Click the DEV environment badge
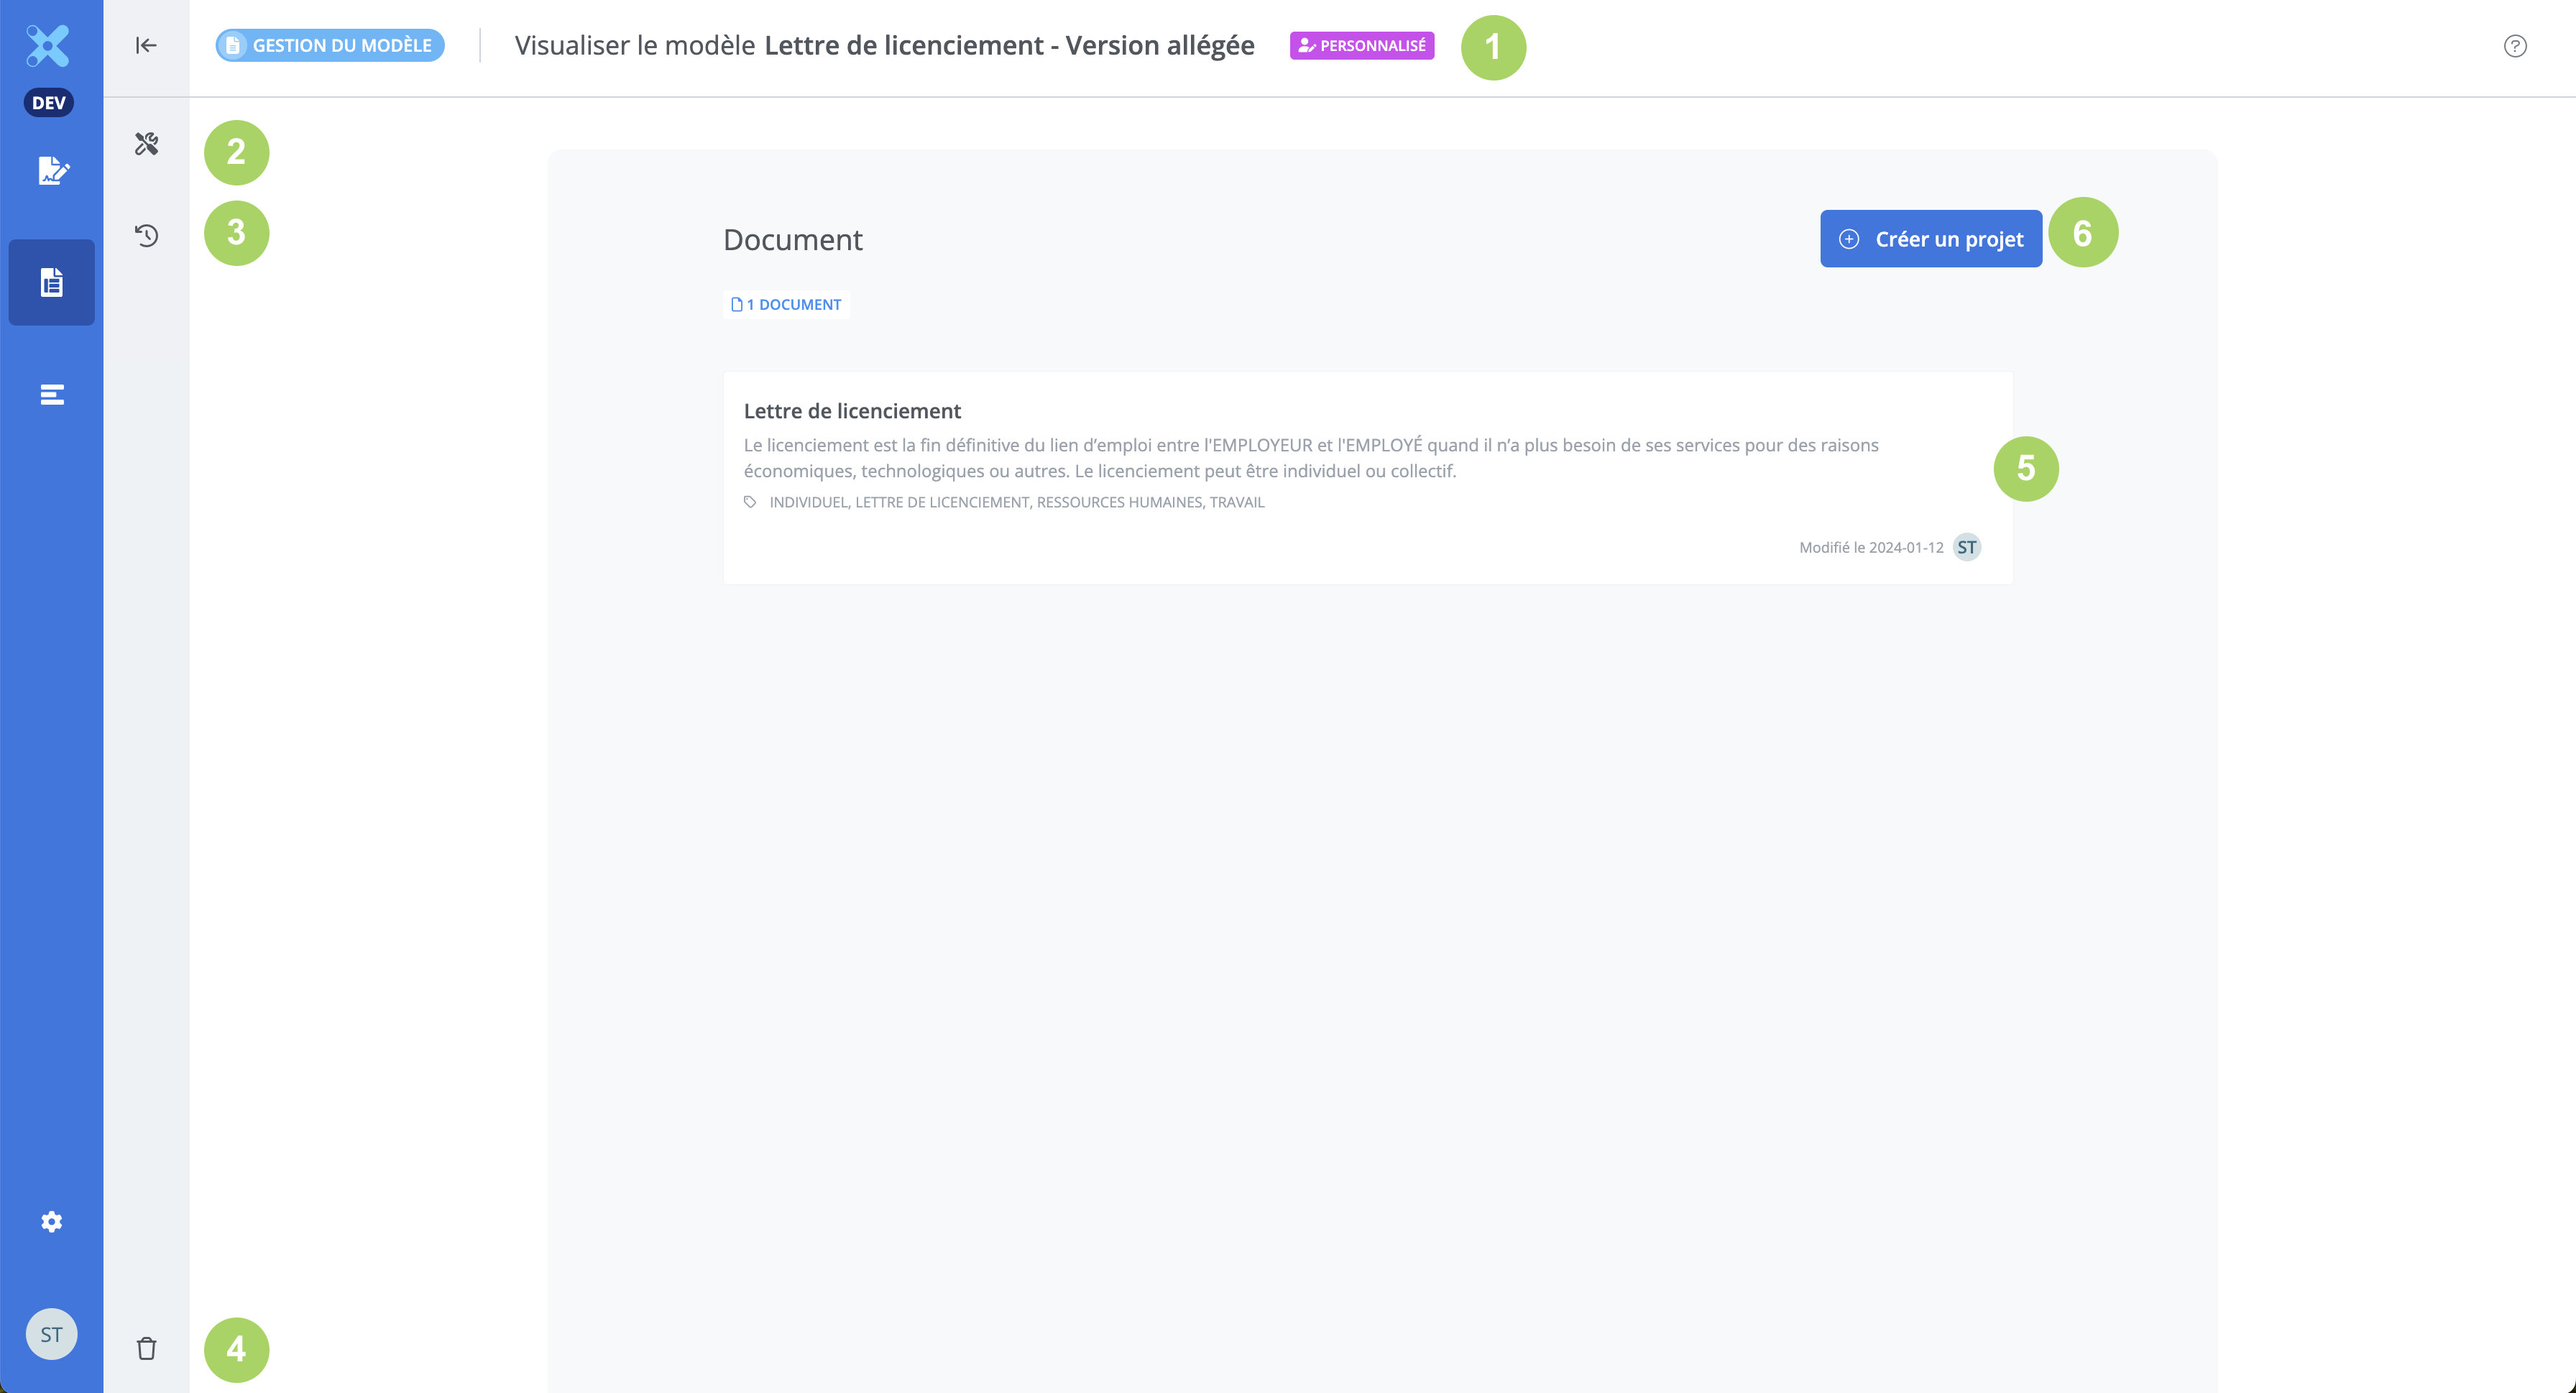 point(48,103)
